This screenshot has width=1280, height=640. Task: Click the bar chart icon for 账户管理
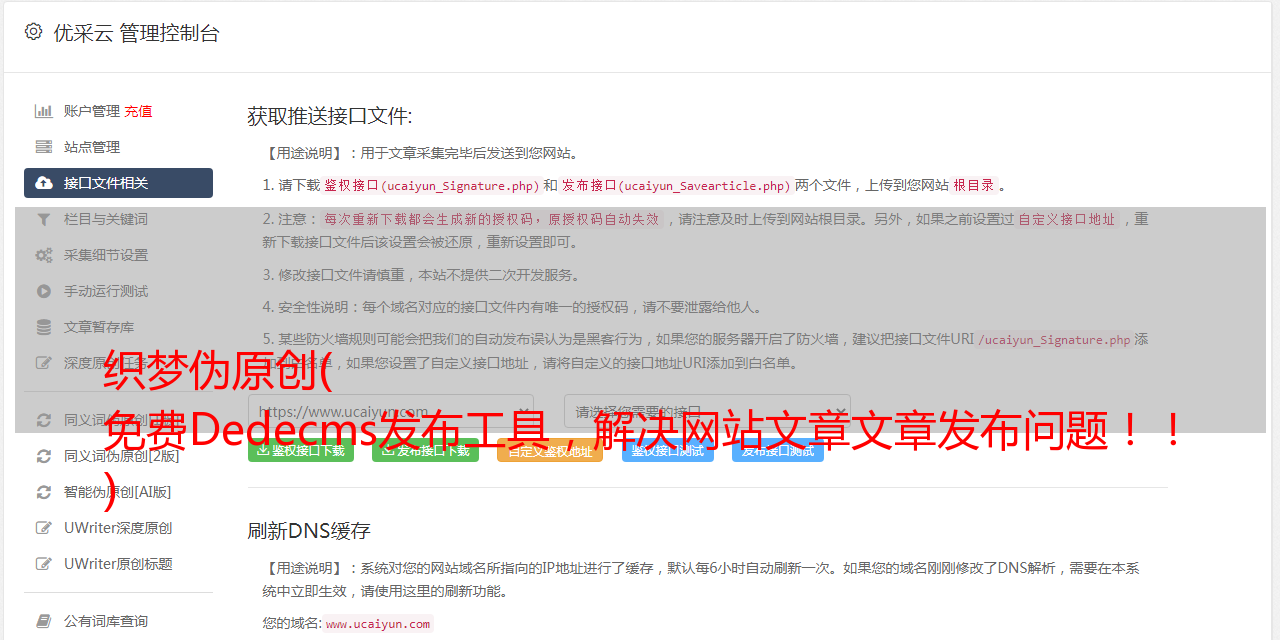tap(44, 111)
